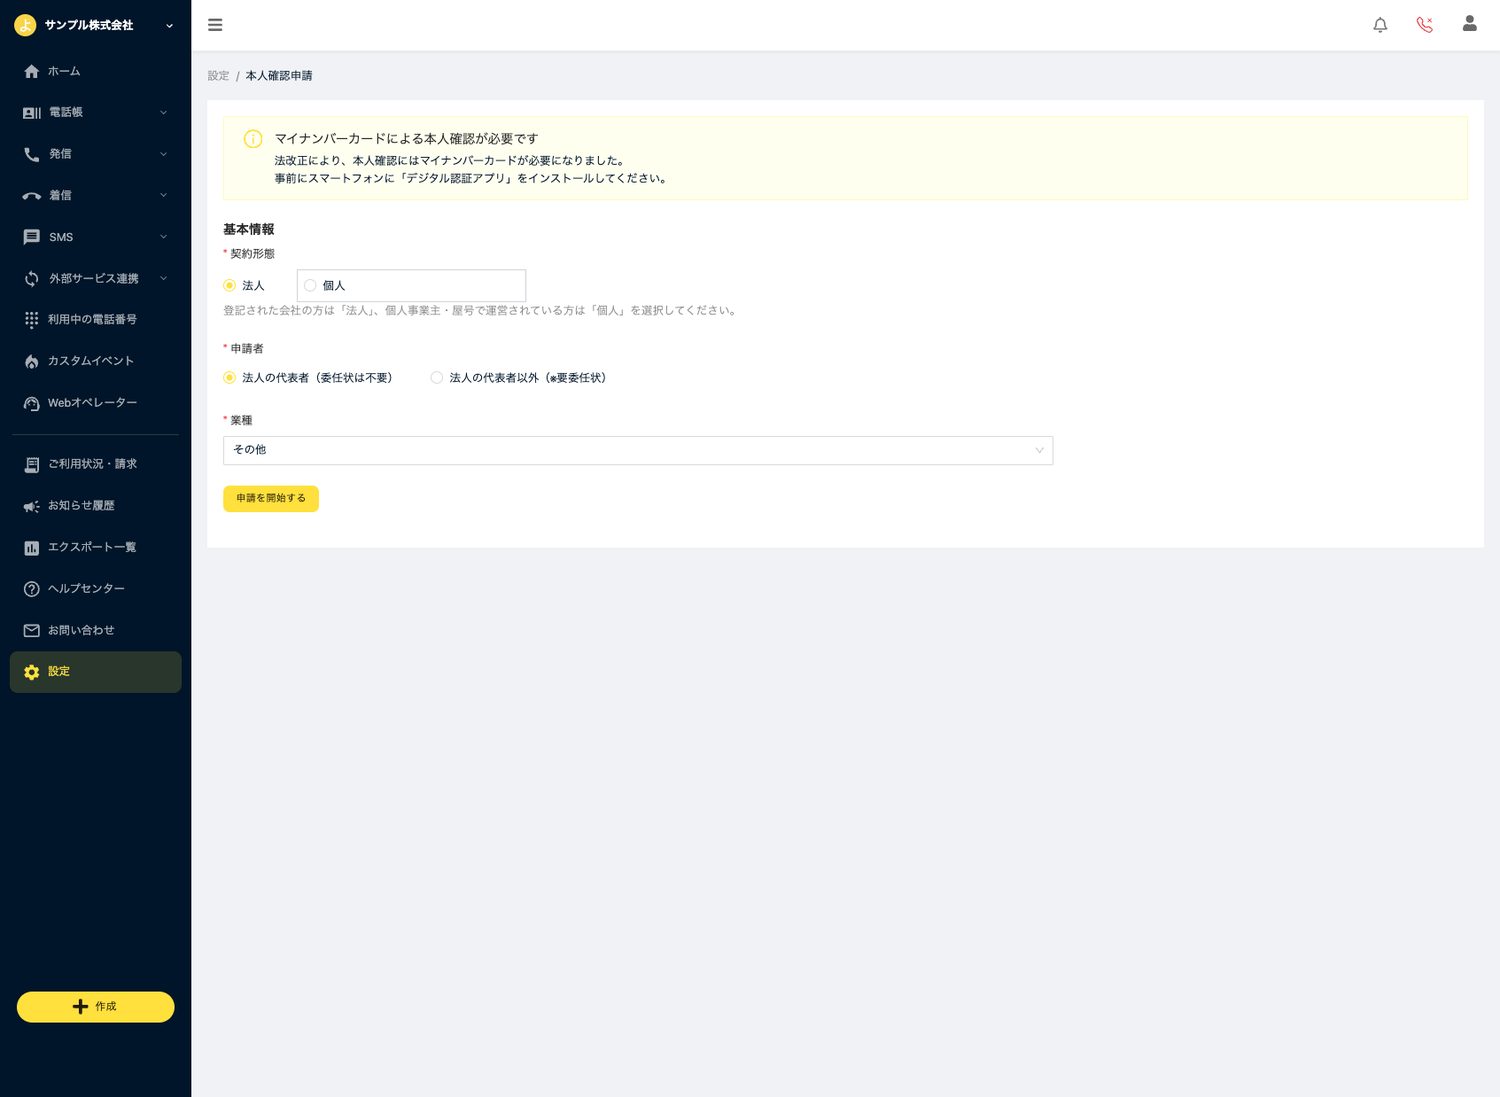The height and width of the screenshot is (1097, 1500).
Task: Open ヘルプセンター question mark icon
Action: (32, 589)
